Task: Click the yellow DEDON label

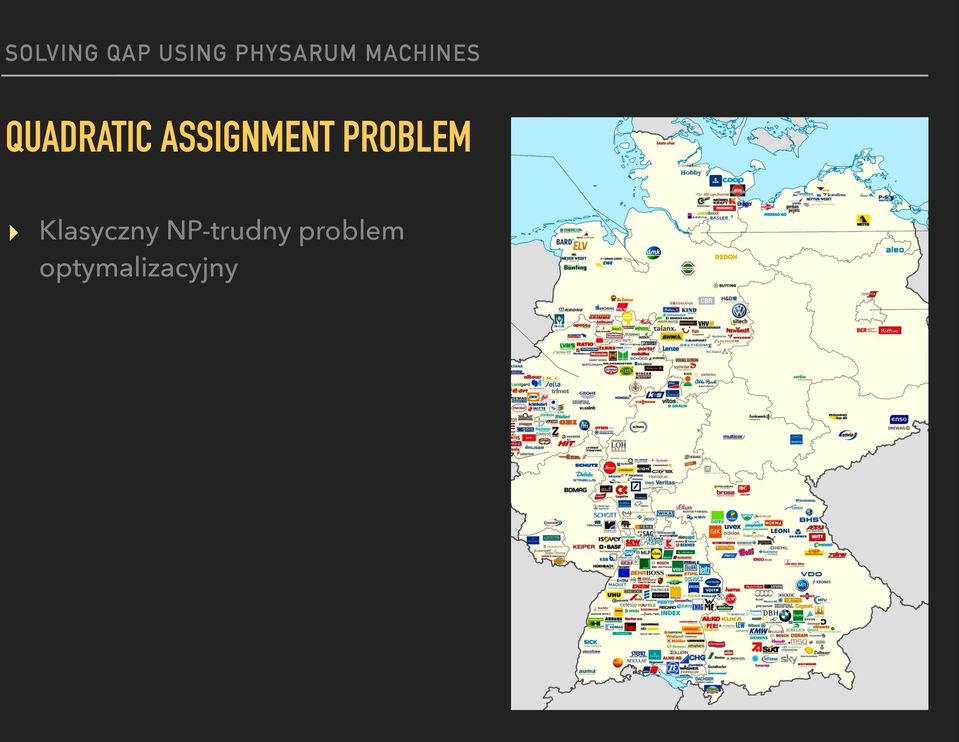Action: pyautogui.click(x=726, y=257)
